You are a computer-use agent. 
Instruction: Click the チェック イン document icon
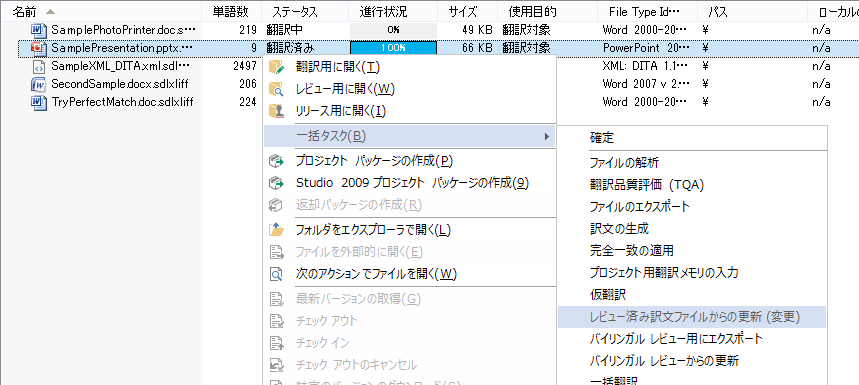point(277,343)
